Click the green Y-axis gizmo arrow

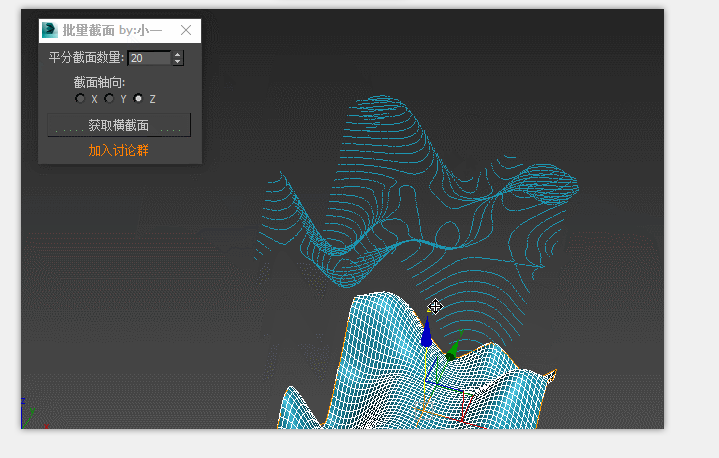[x=453, y=350]
